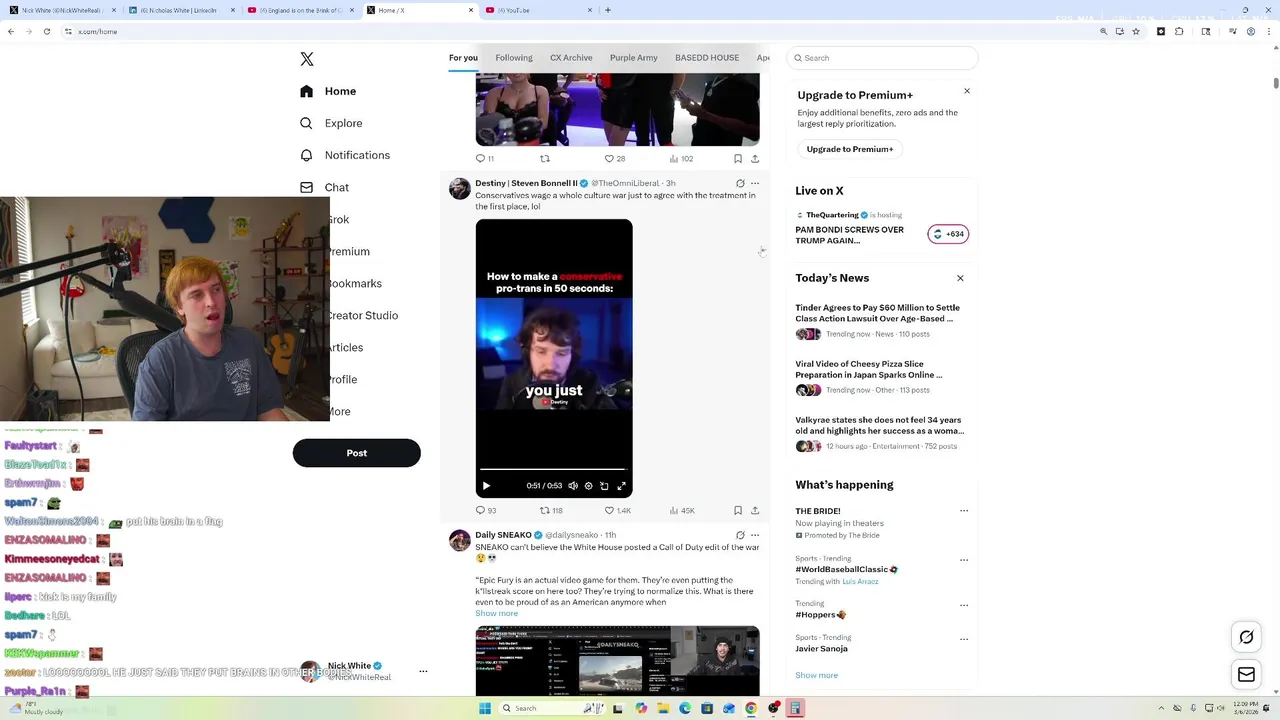This screenshot has height=720, width=1280.
Task: Open the Windows Start menu
Action: click(x=485, y=708)
